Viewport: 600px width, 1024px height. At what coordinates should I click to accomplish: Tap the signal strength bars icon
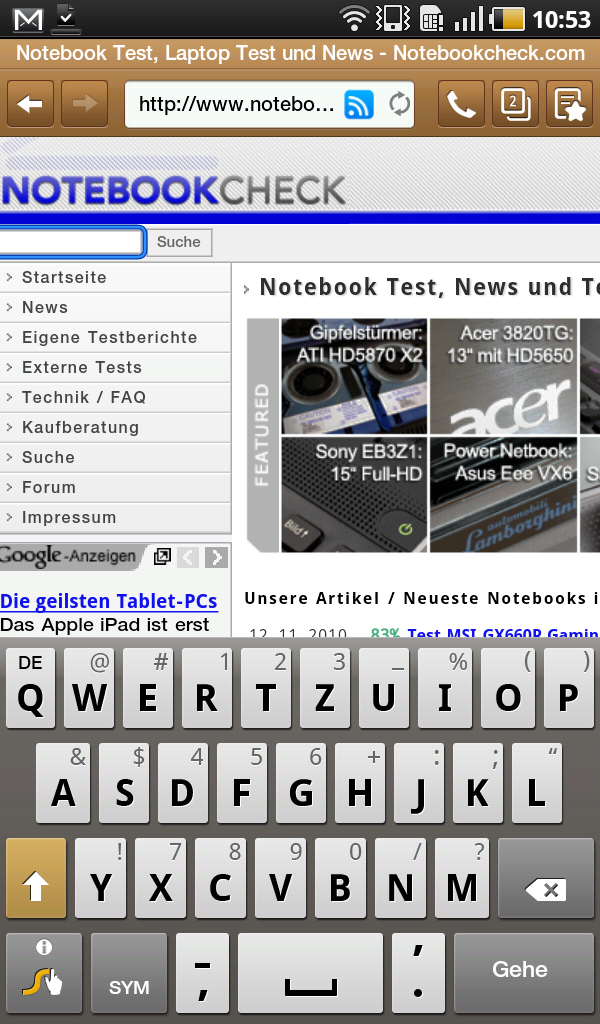pos(469,18)
